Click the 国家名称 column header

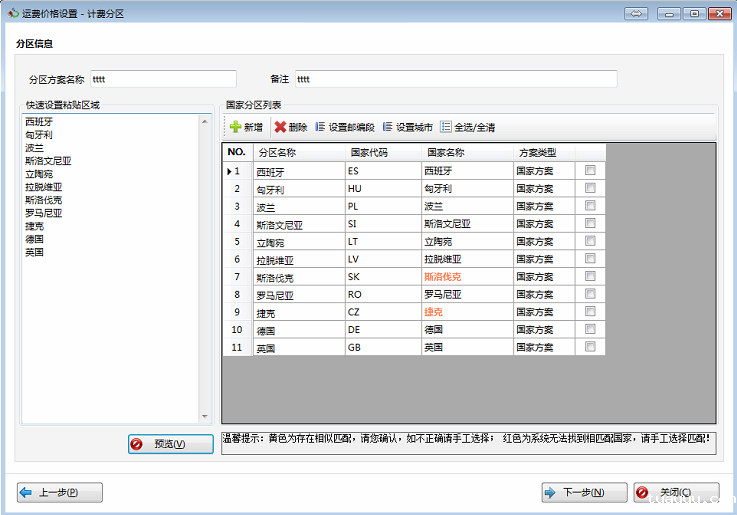tap(468, 152)
